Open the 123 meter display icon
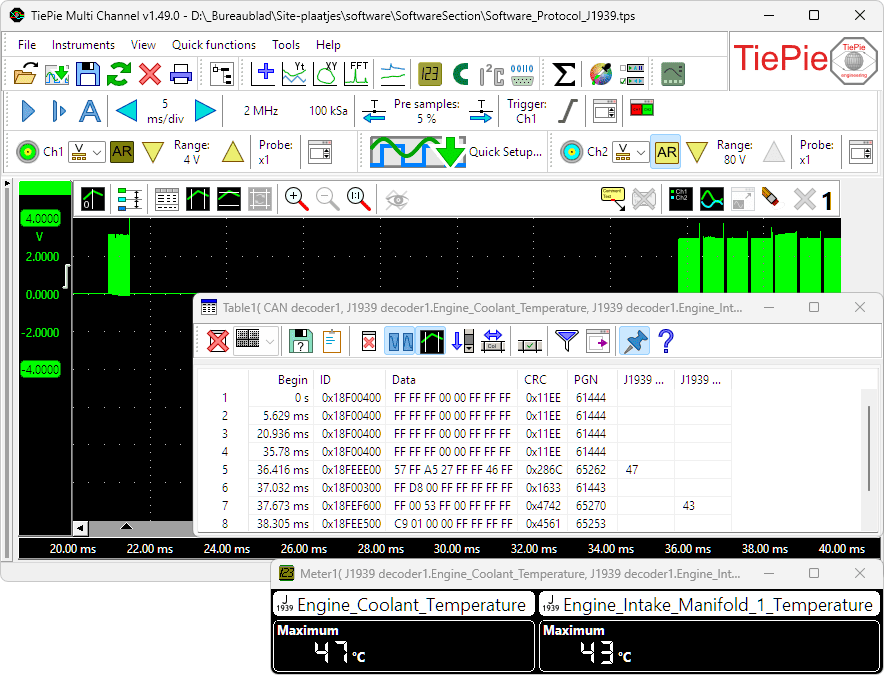Screen dimensions: 884x675 [x=430, y=74]
